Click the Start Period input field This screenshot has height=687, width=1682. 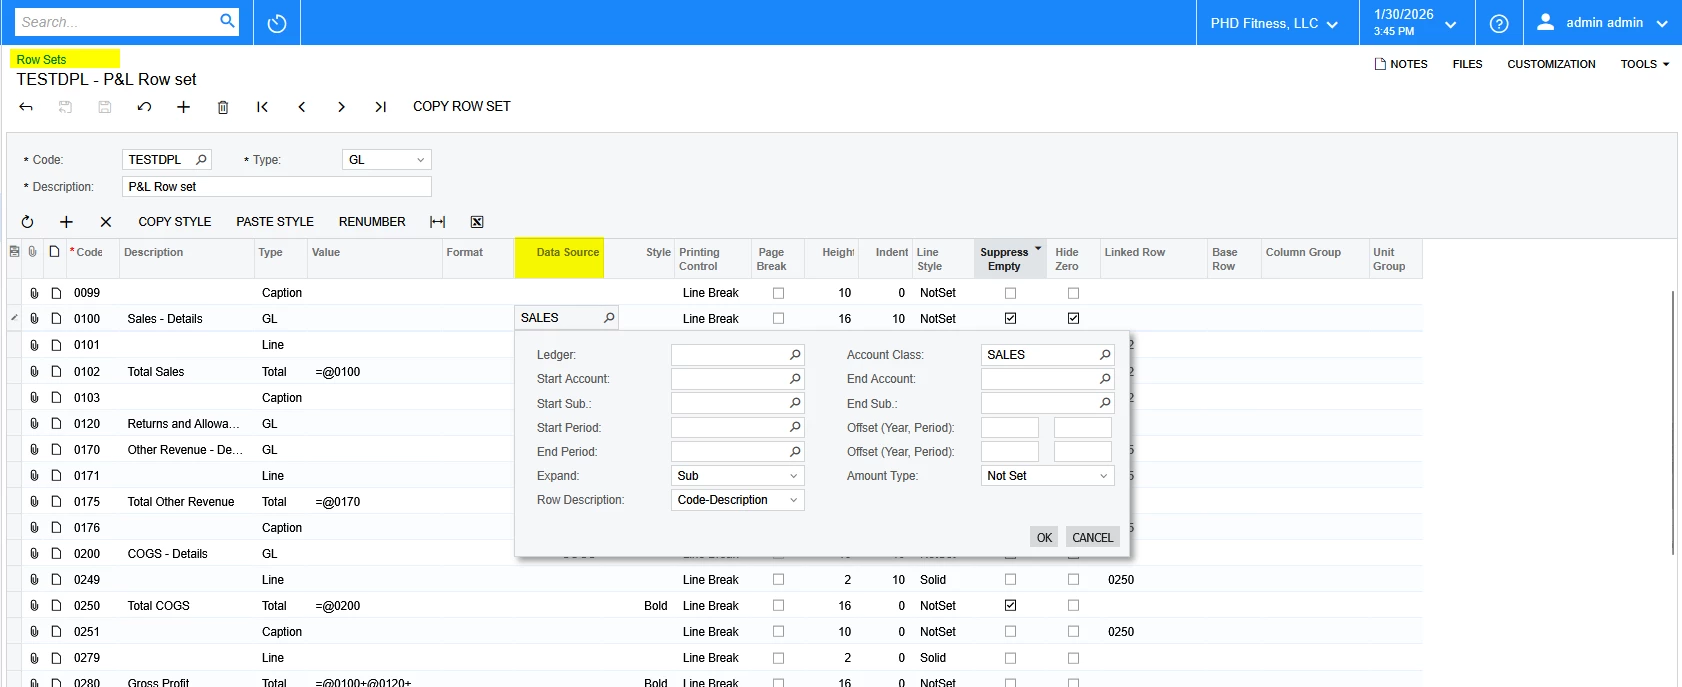click(737, 428)
